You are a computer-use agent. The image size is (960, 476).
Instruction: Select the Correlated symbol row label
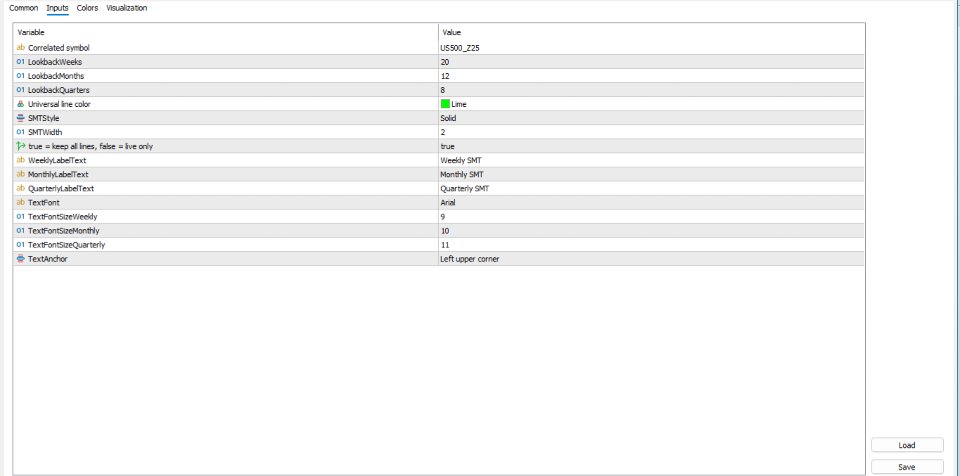[x=59, y=48]
